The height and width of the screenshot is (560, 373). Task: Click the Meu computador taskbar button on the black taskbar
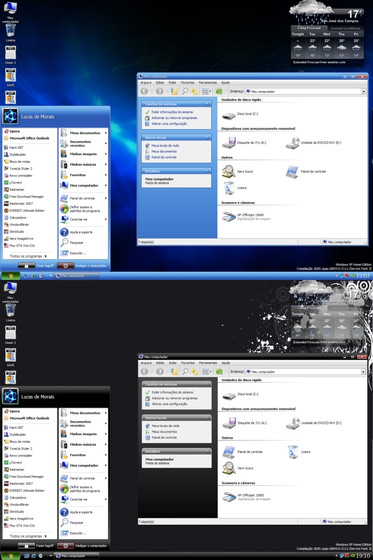(76, 556)
